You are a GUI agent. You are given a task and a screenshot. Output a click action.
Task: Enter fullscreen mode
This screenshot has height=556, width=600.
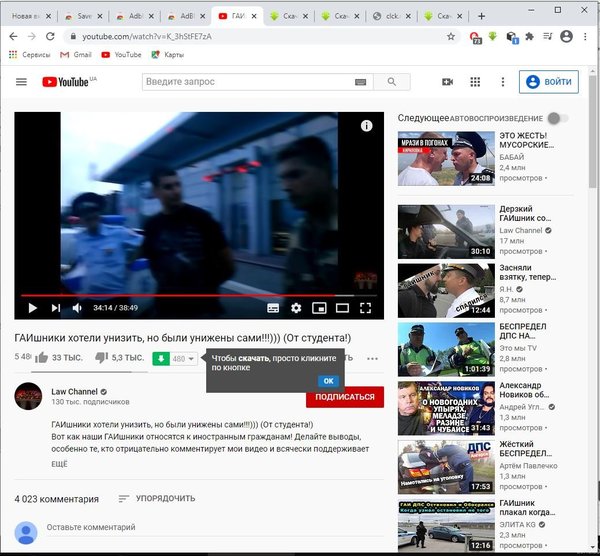coord(365,308)
